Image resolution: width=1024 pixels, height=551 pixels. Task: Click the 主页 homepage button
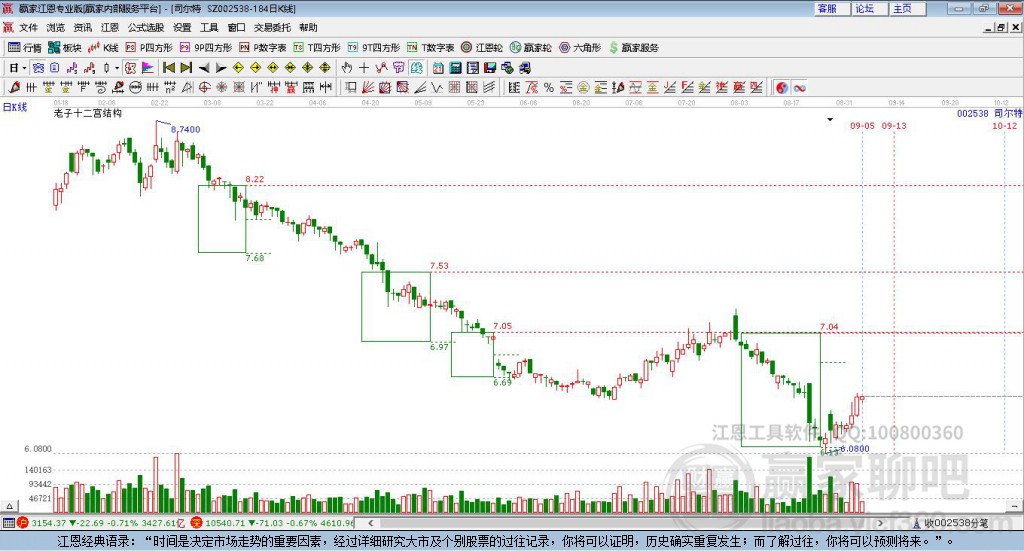point(907,8)
